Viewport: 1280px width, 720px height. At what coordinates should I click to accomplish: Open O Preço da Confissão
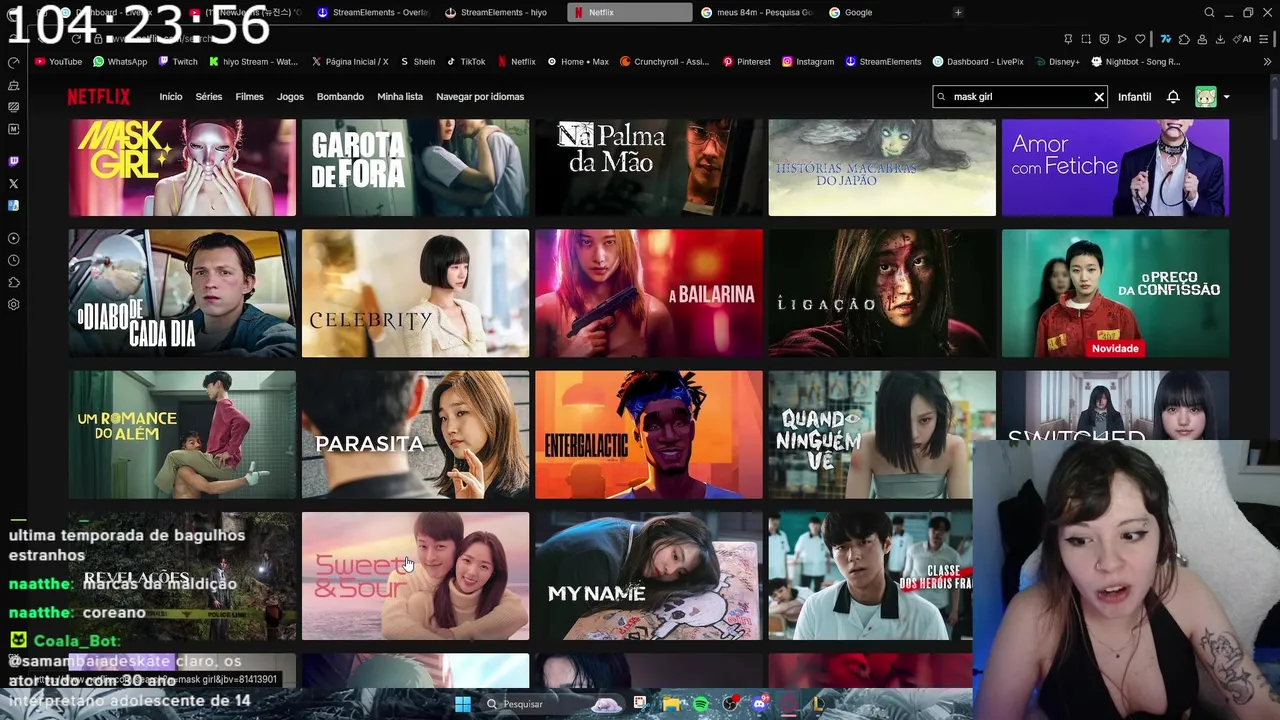point(1115,293)
